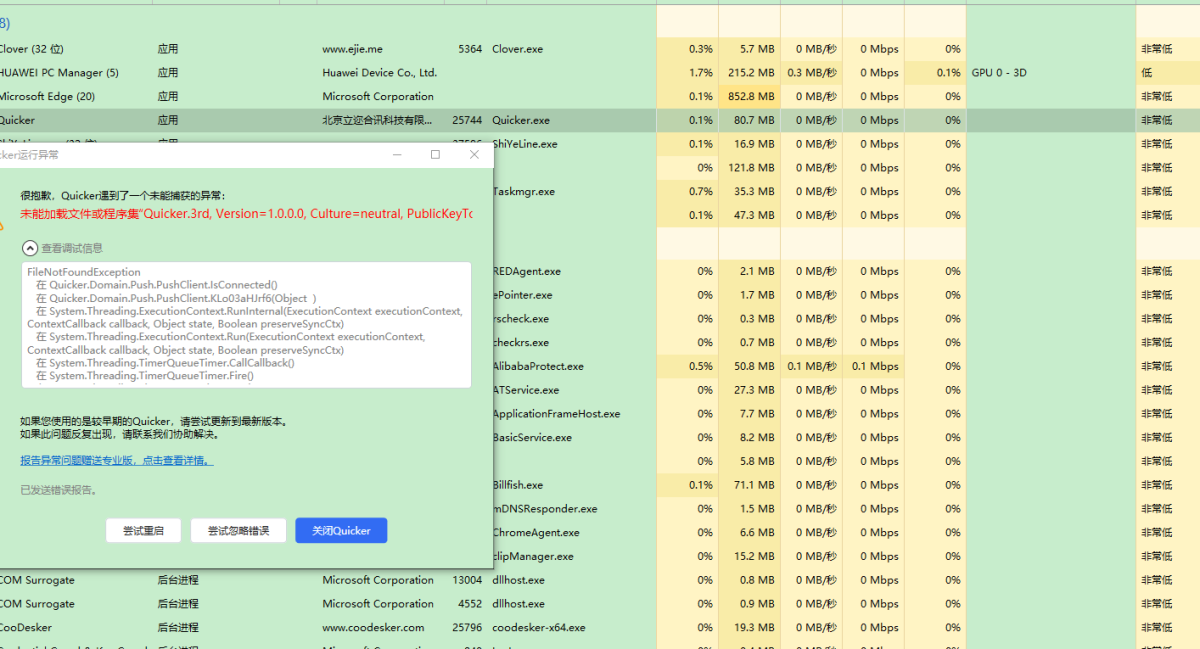Click the 0.1 Mbps network value
The image size is (1200, 649).
pos(875,366)
